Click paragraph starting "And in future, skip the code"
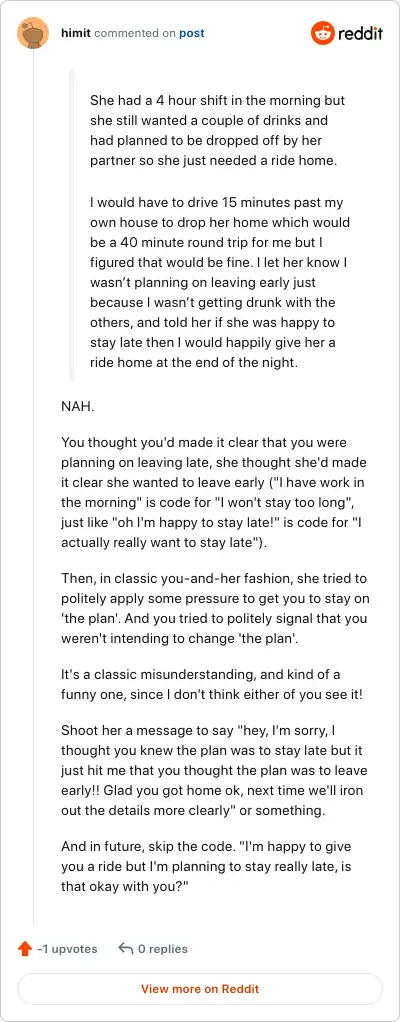This screenshot has width=400, height=1022. tap(207, 864)
